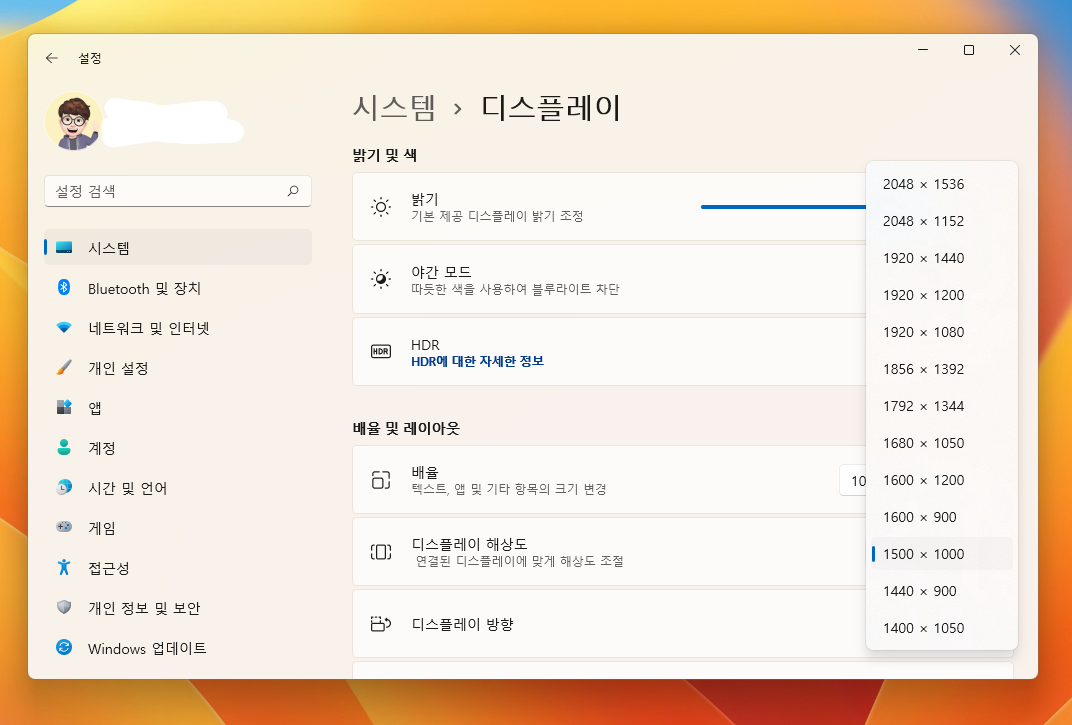This screenshot has height=725, width=1072.
Task: Open the 야간 모드 row
Action: (609, 279)
